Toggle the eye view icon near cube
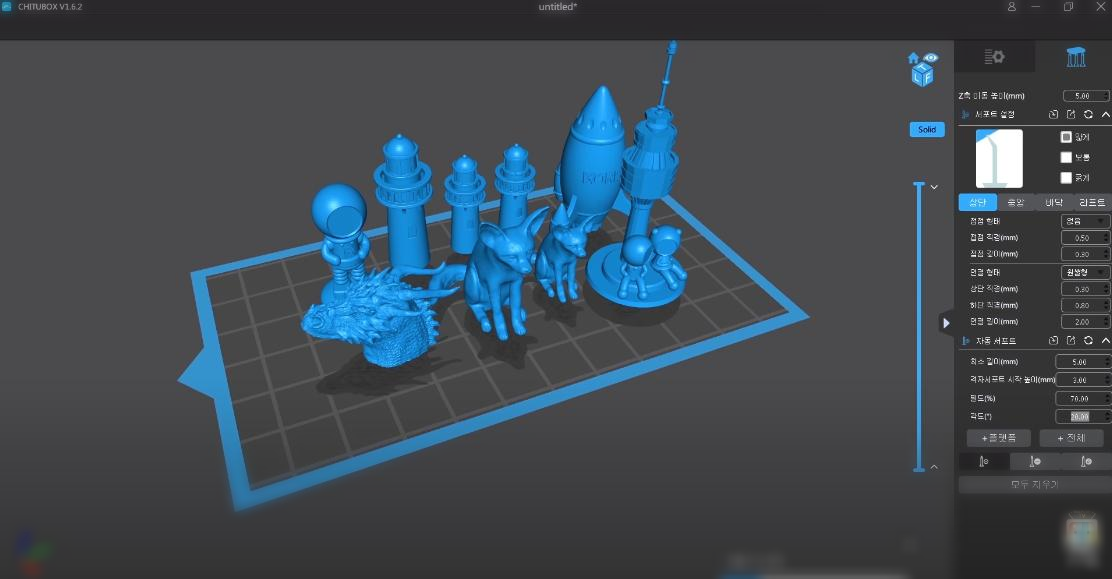This screenshot has height=579, width=1112. pos(931,57)
